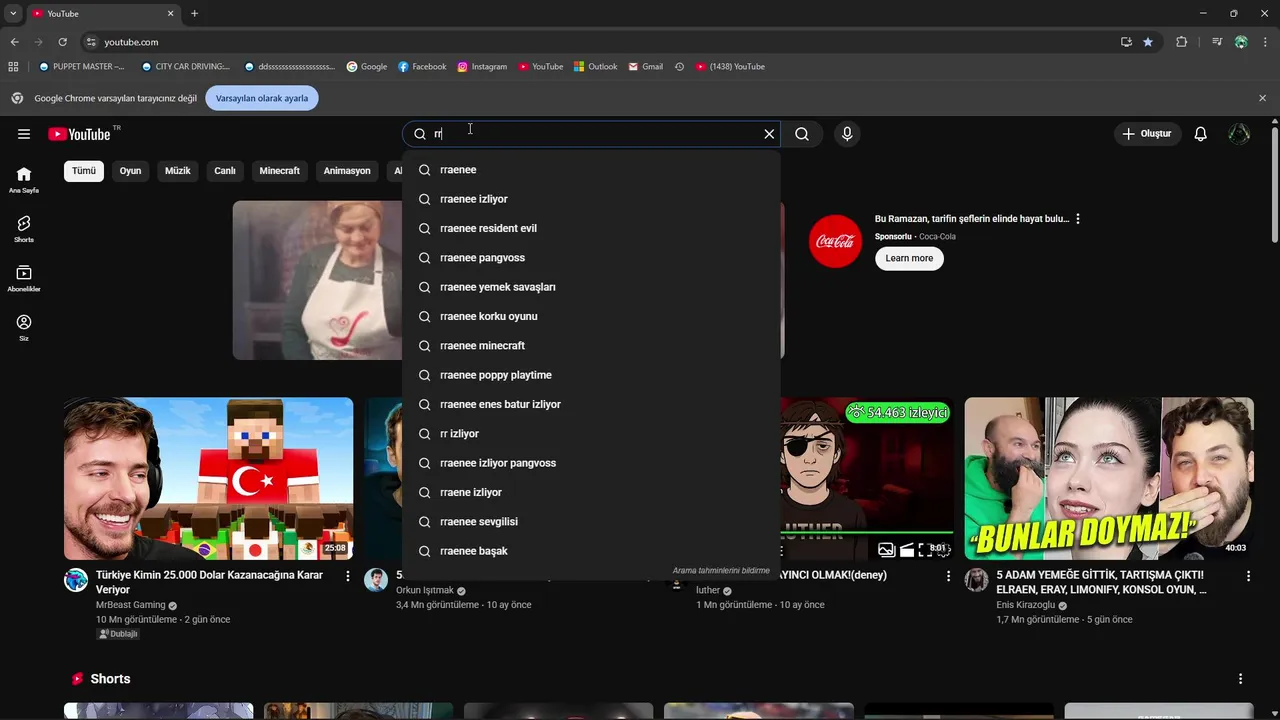Clear the search box with the X

[x=769, y=134]
